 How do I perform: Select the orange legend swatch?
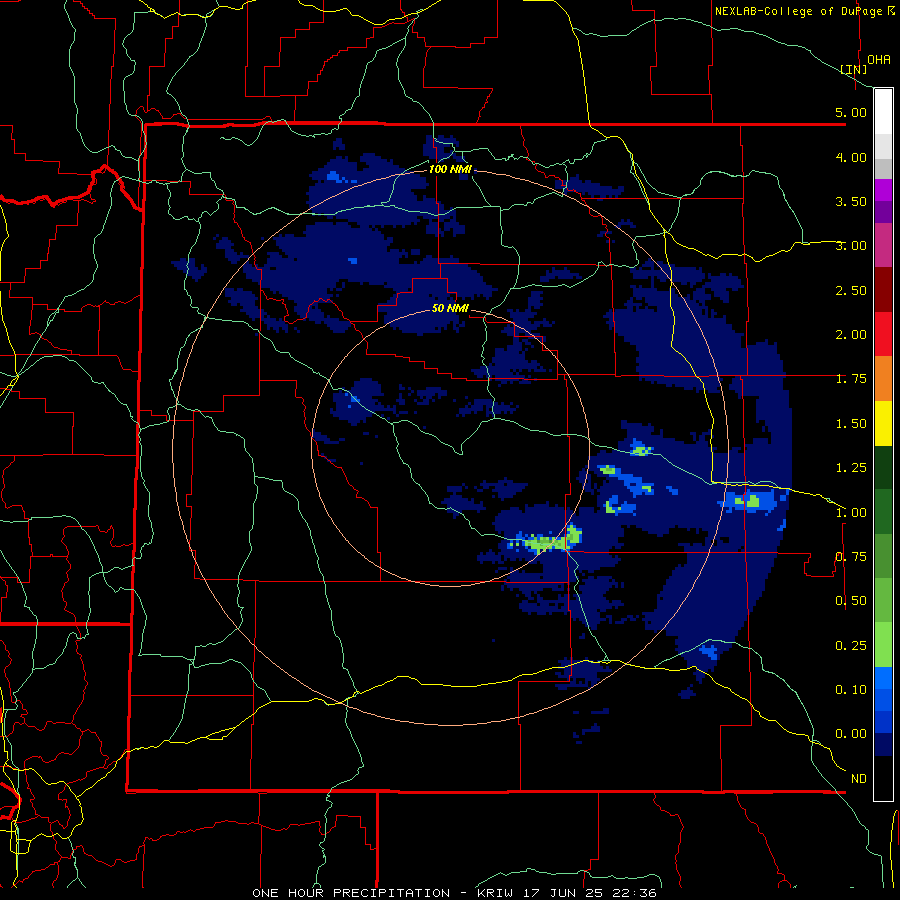click(x=883, y=379)
